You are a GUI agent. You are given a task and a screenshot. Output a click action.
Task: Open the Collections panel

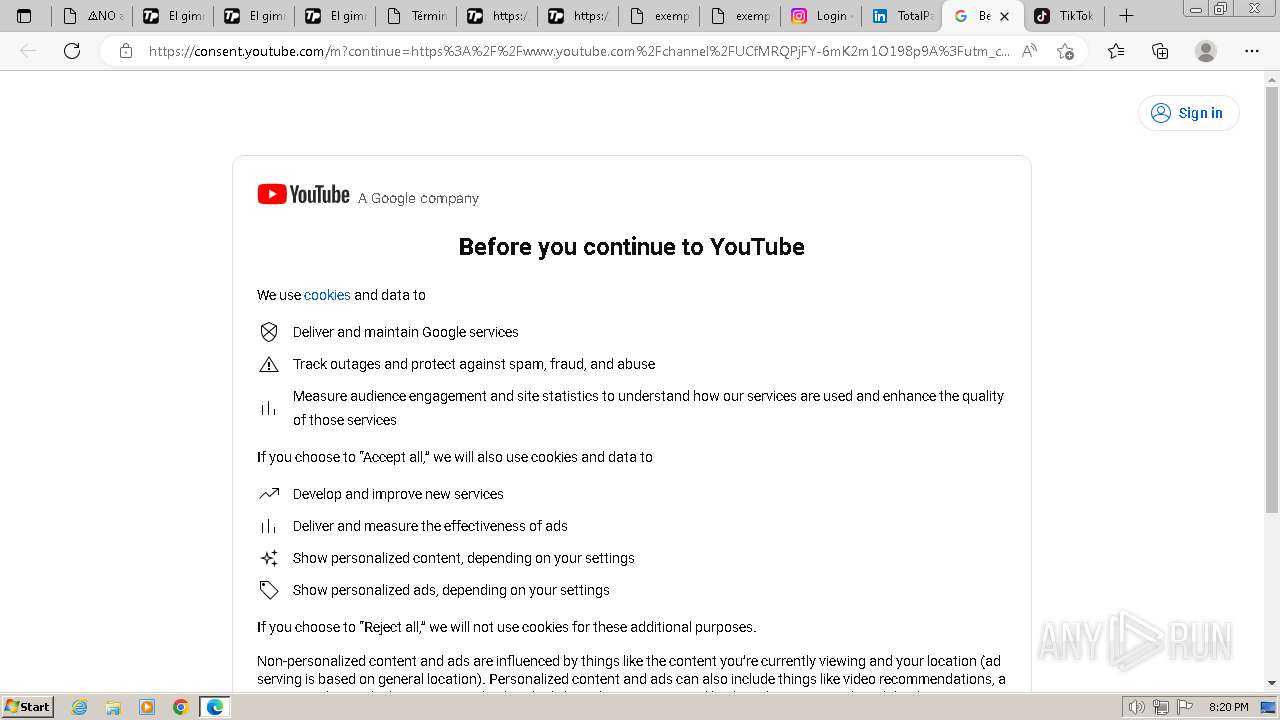1160,51
